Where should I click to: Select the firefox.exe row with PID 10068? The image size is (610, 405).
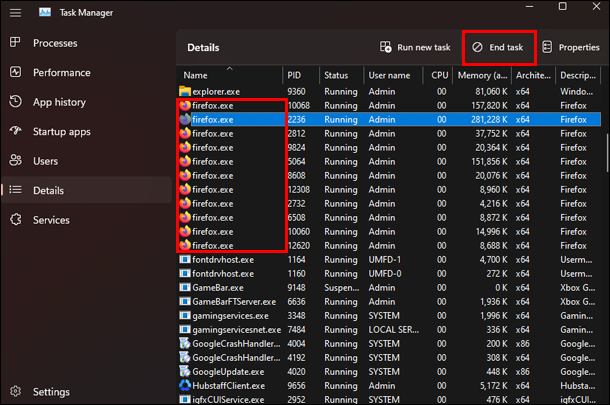tap(389, 106)
